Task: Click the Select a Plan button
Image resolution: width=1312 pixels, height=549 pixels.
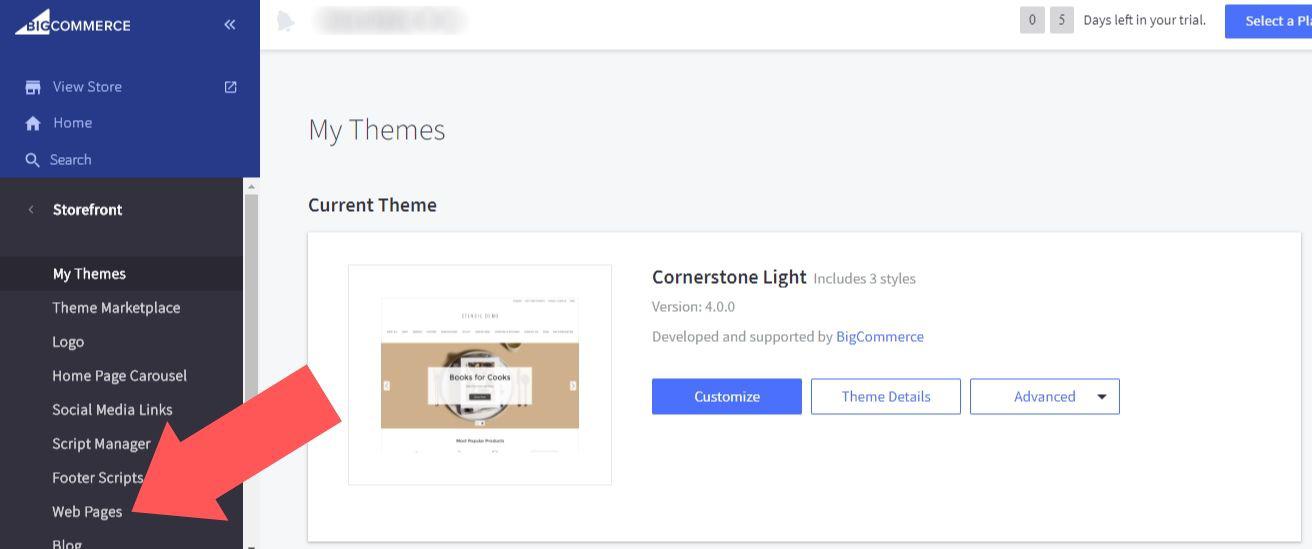Action: pos(1268,20)
